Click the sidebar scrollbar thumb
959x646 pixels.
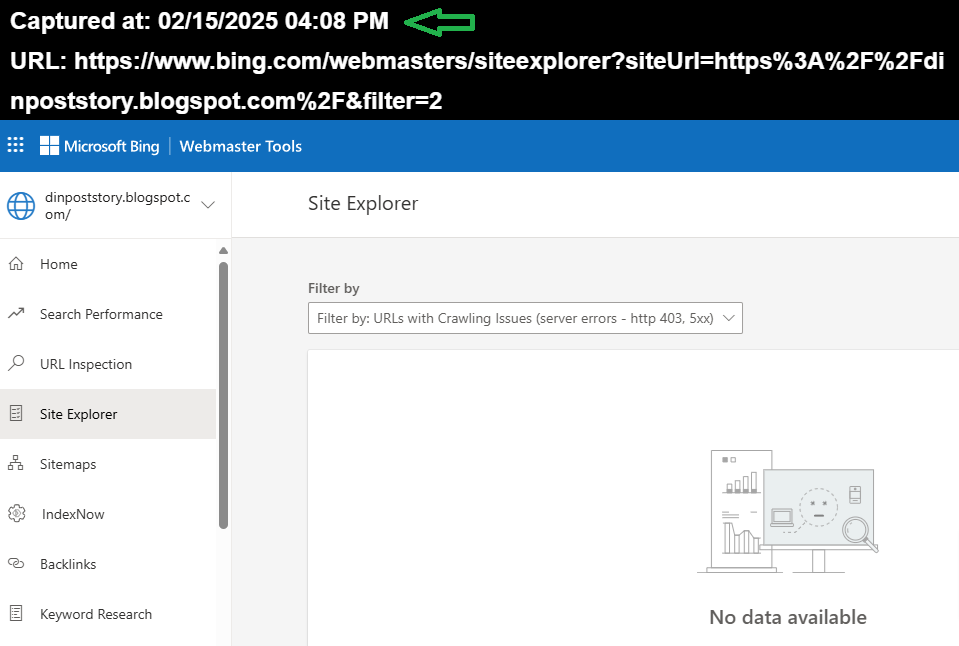[223, 395]
